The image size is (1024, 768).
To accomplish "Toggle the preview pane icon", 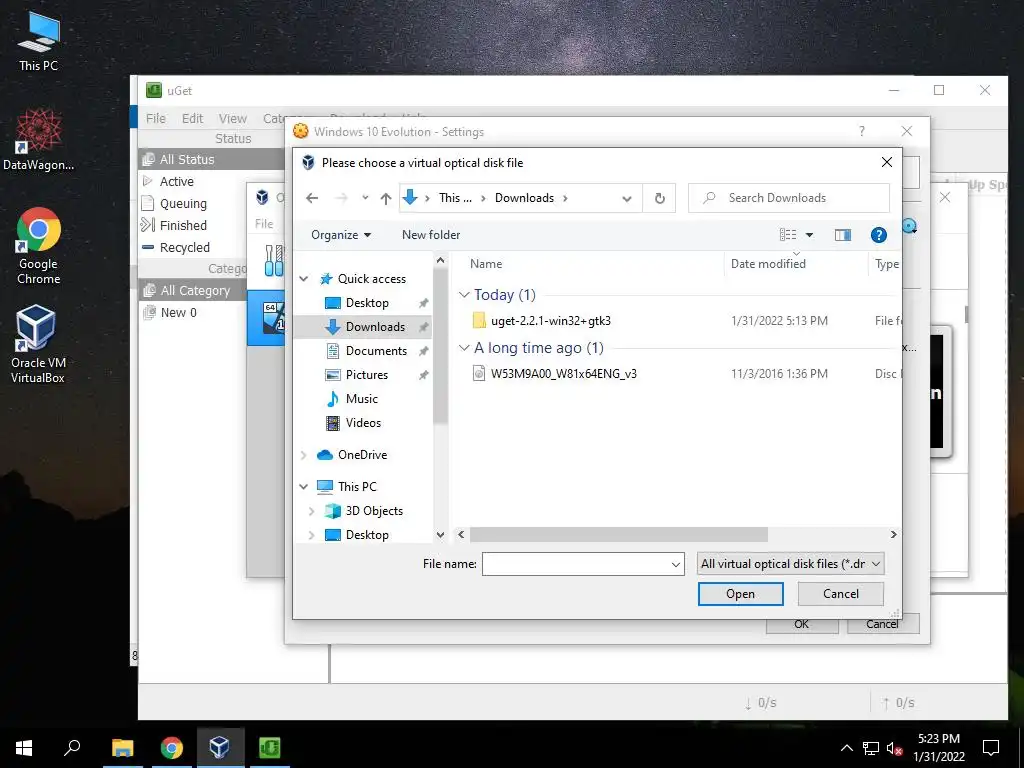I will (842, 235).
